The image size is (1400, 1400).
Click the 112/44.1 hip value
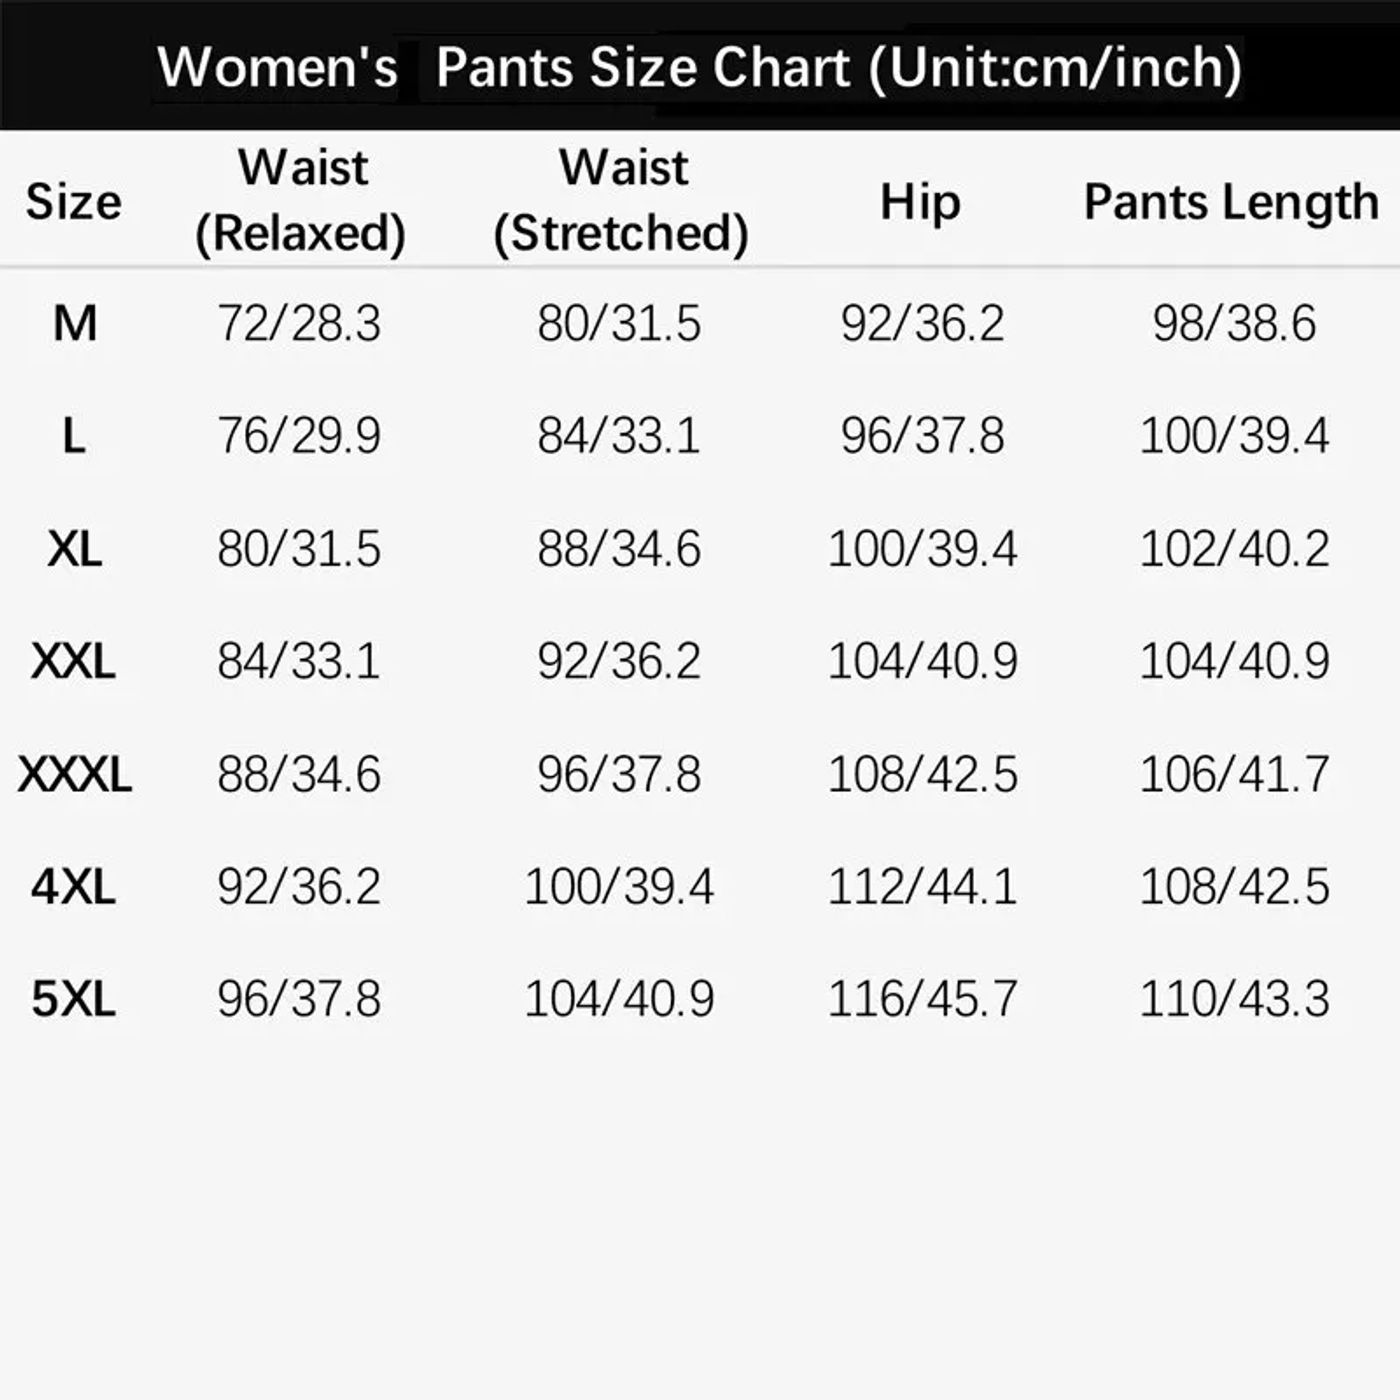point(922,887)
